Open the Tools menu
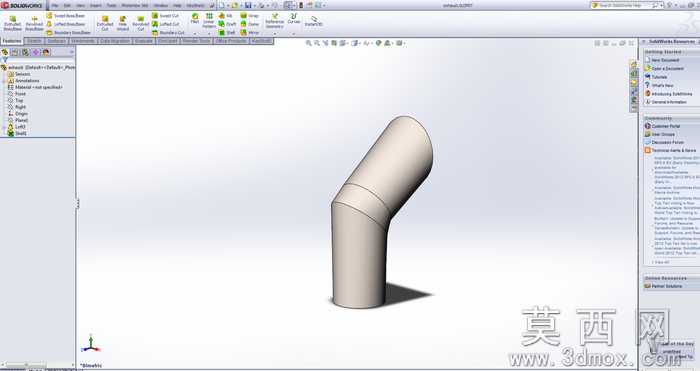 pos(111,5)
